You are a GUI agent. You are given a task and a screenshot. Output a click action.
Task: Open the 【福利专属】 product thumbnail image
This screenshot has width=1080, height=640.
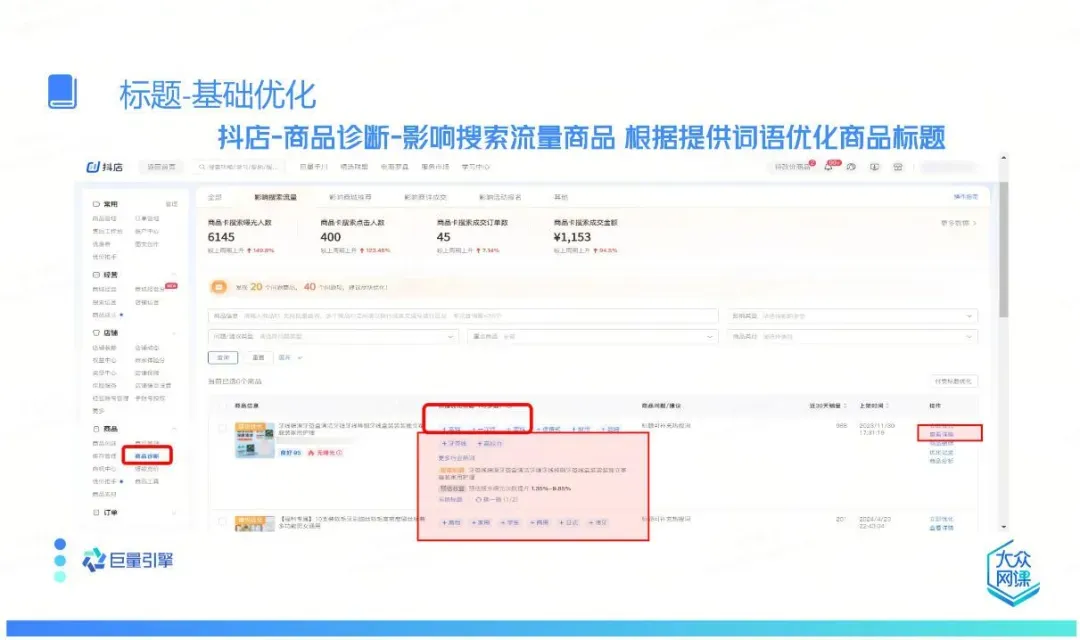(x=254, y=523)
